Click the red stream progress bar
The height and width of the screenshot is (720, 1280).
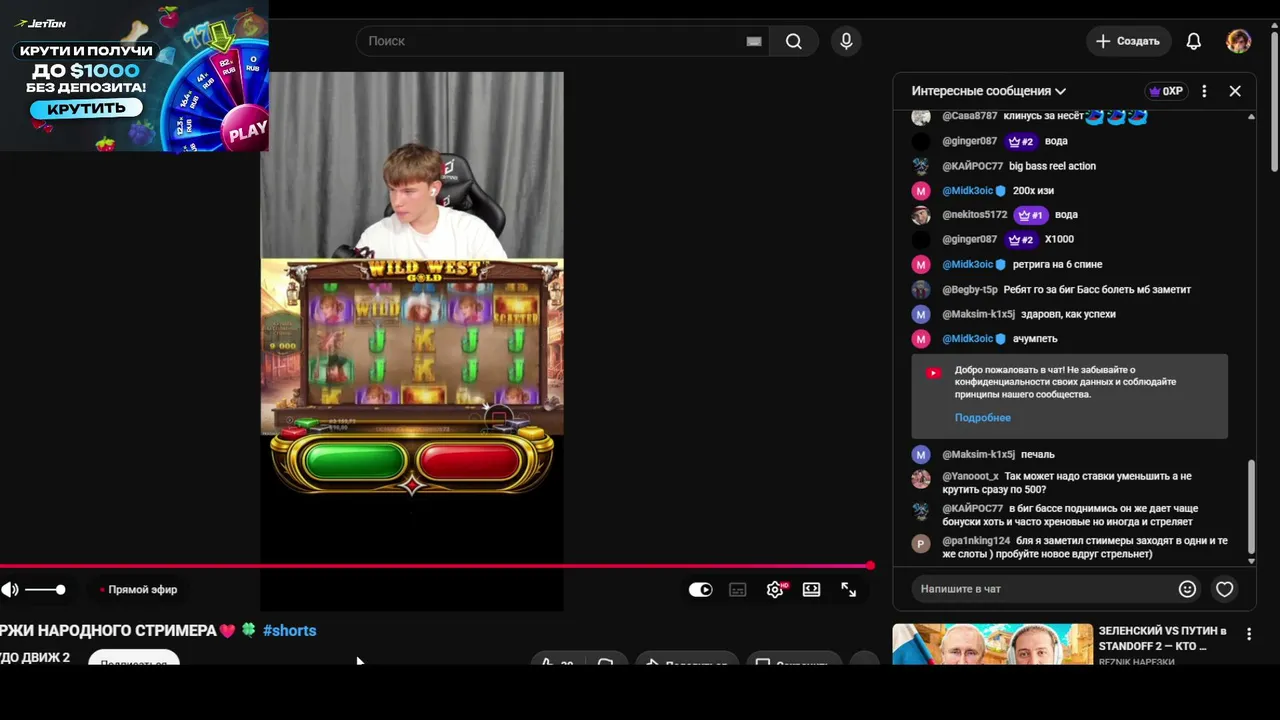(x=437, y=566)
